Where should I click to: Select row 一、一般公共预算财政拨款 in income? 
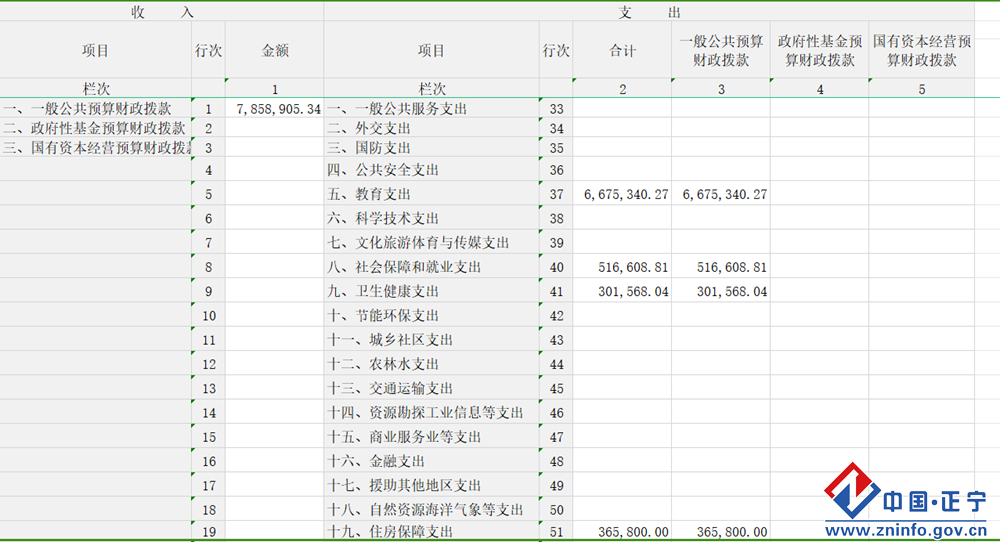point(96,108)
